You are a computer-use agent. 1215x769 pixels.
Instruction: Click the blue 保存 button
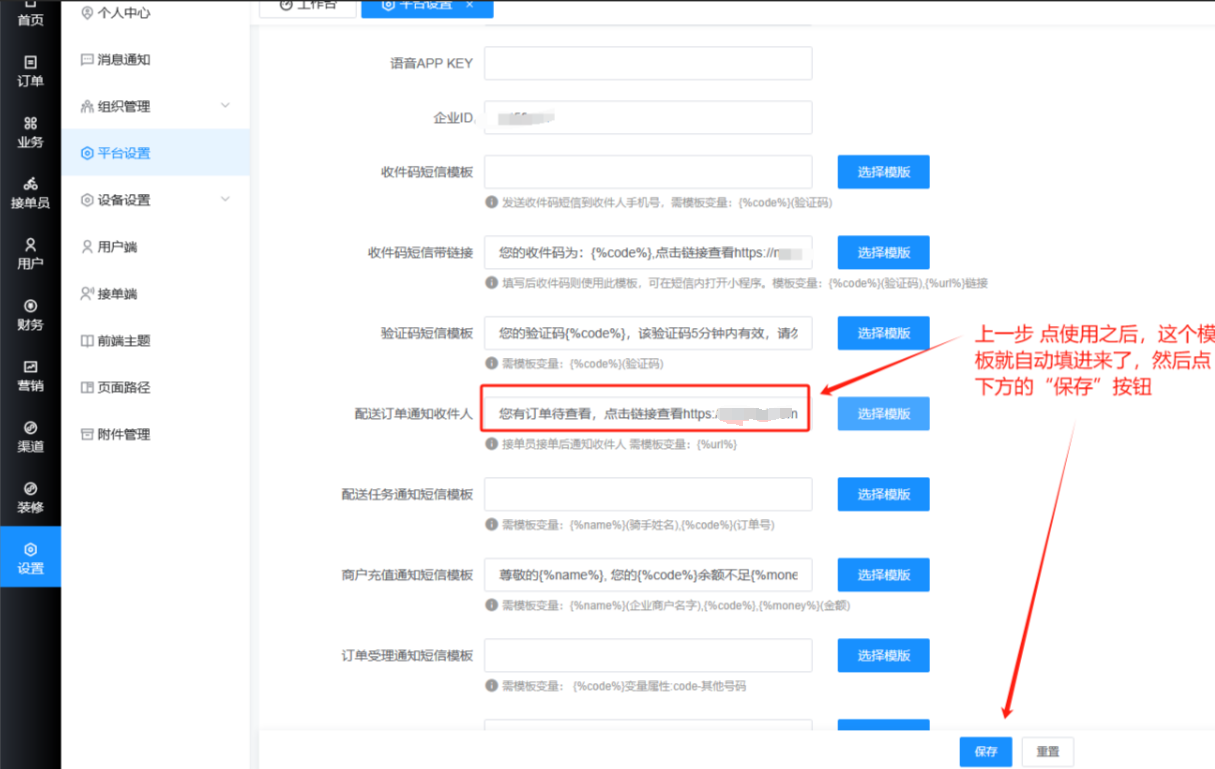pyautogui.click(x=986, y=752)
